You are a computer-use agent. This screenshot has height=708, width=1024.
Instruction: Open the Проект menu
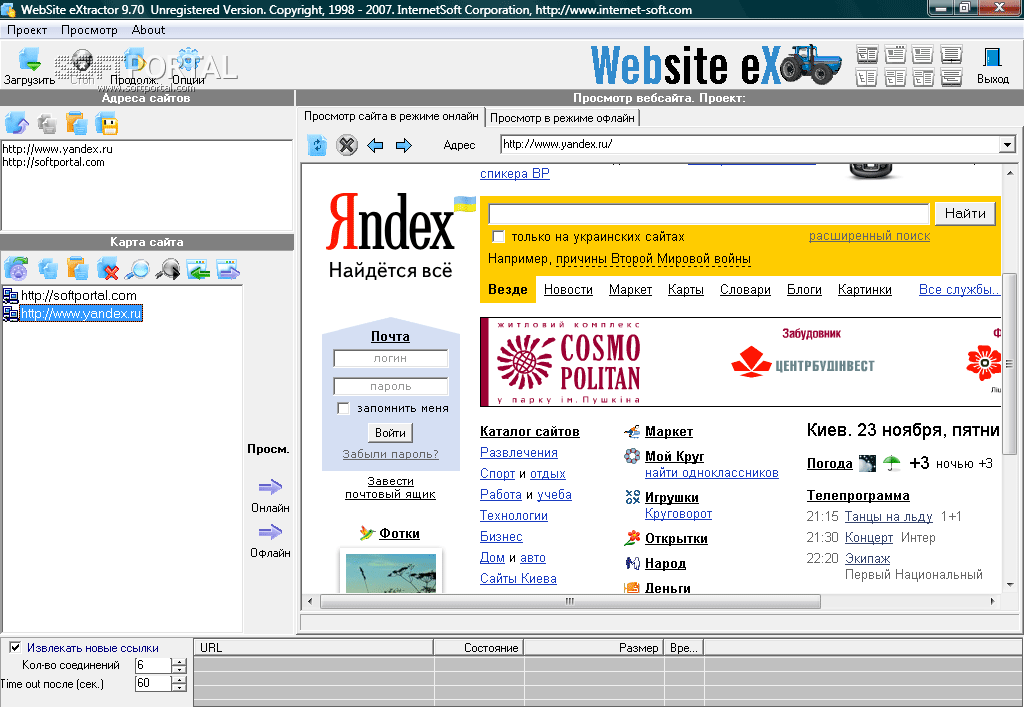coord(27,30)
